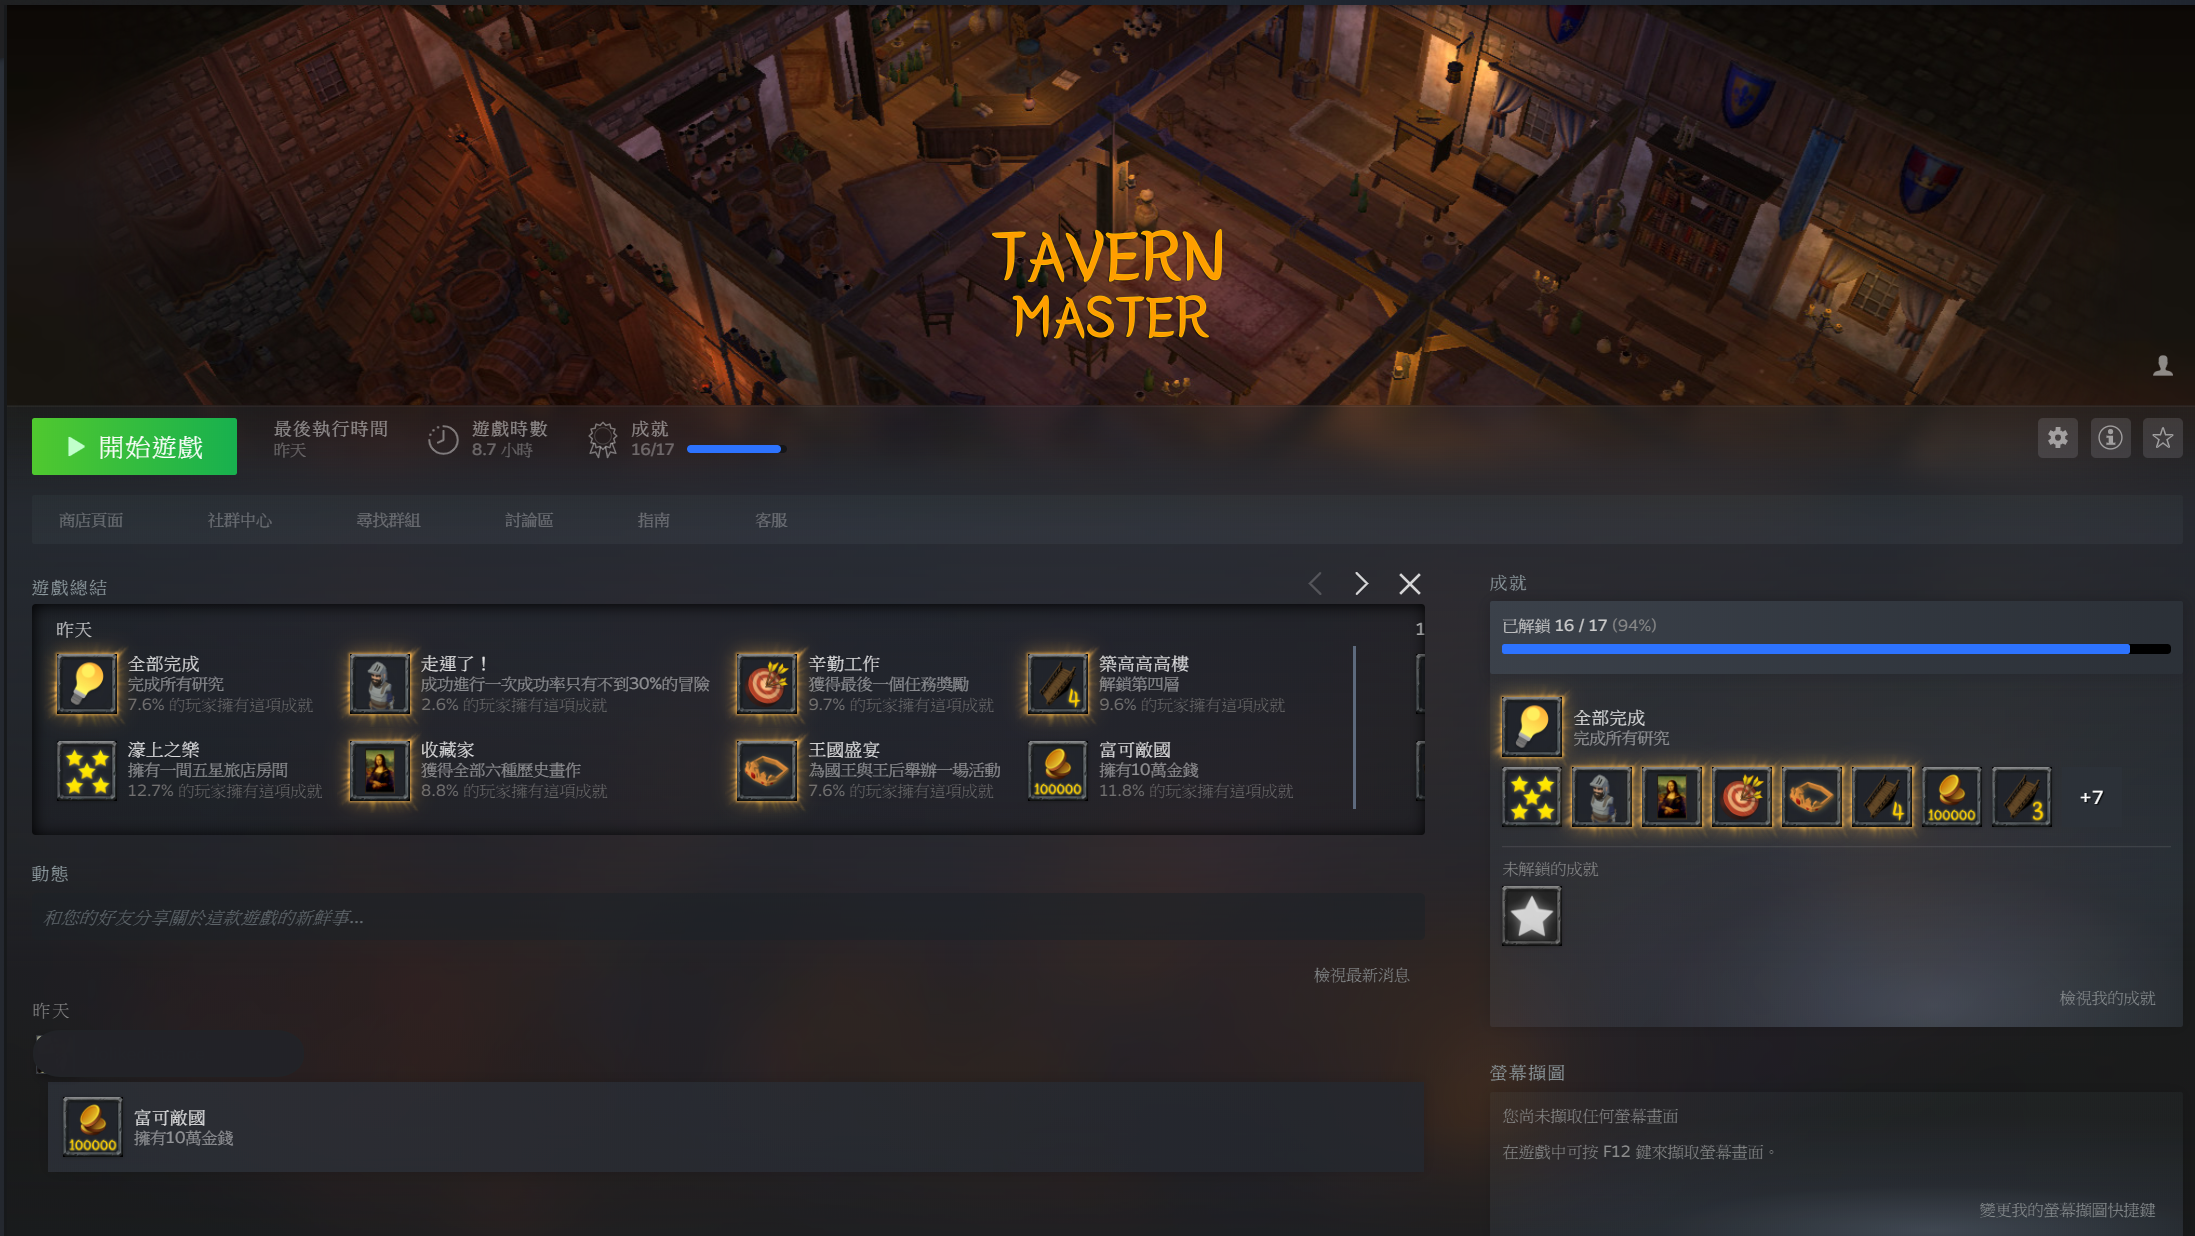Click the 螢幕擷圖 section heading
This screenshot has height=1236, width=2195.
click(1527, 1073)
